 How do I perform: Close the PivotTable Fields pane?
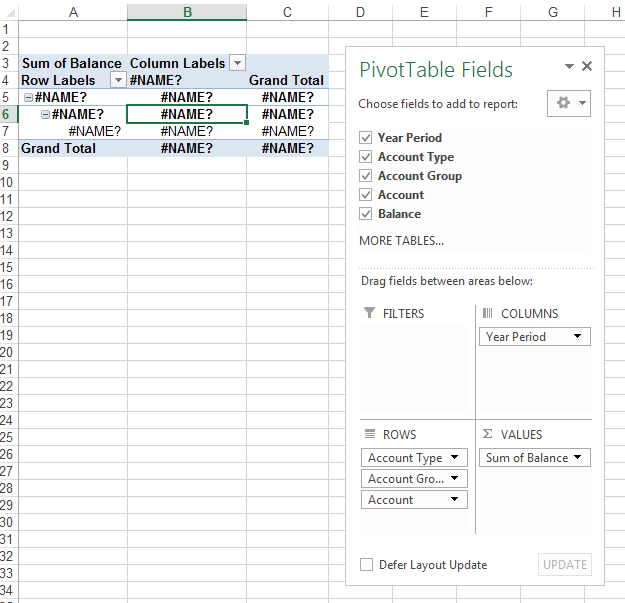click(x=587, y=67)
